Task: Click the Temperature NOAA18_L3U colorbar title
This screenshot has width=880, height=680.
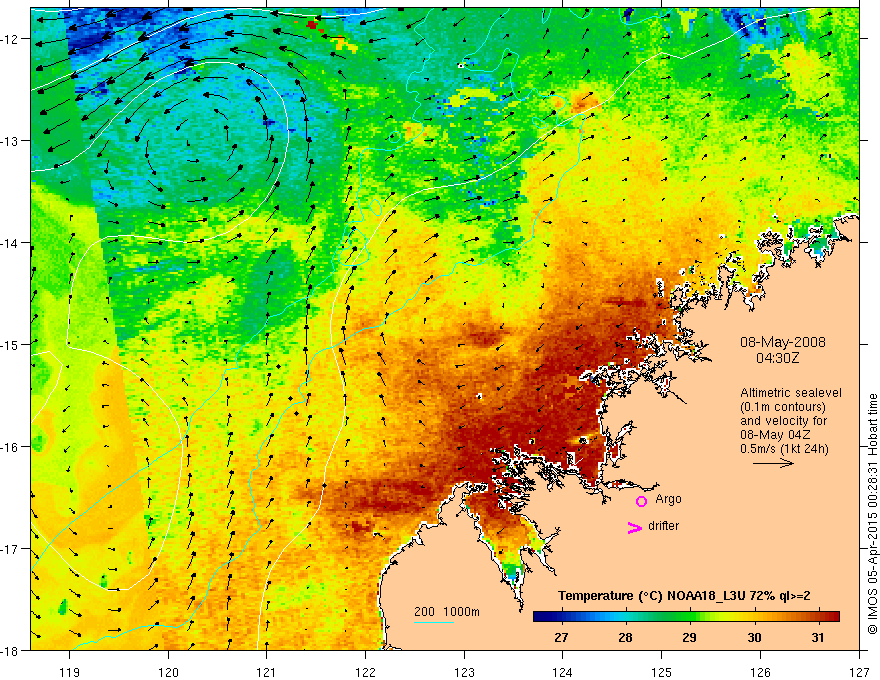Action: [684, 596]
